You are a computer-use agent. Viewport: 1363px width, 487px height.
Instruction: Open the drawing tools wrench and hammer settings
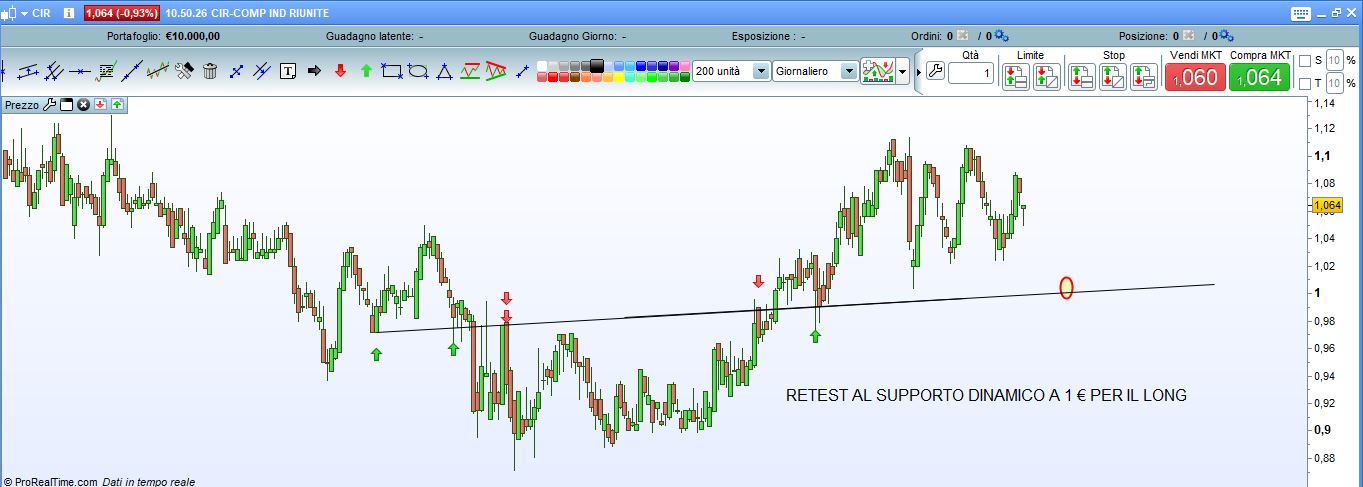(x=183, y=71)
